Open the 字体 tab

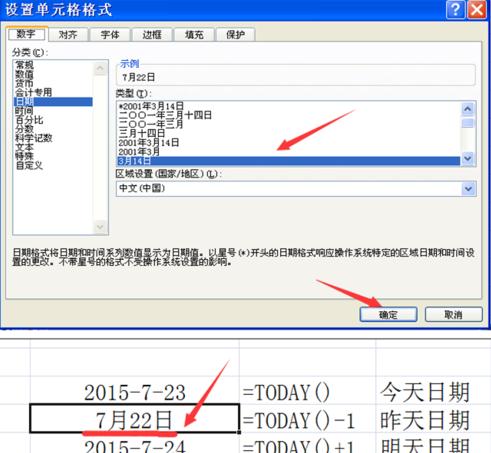110,34
